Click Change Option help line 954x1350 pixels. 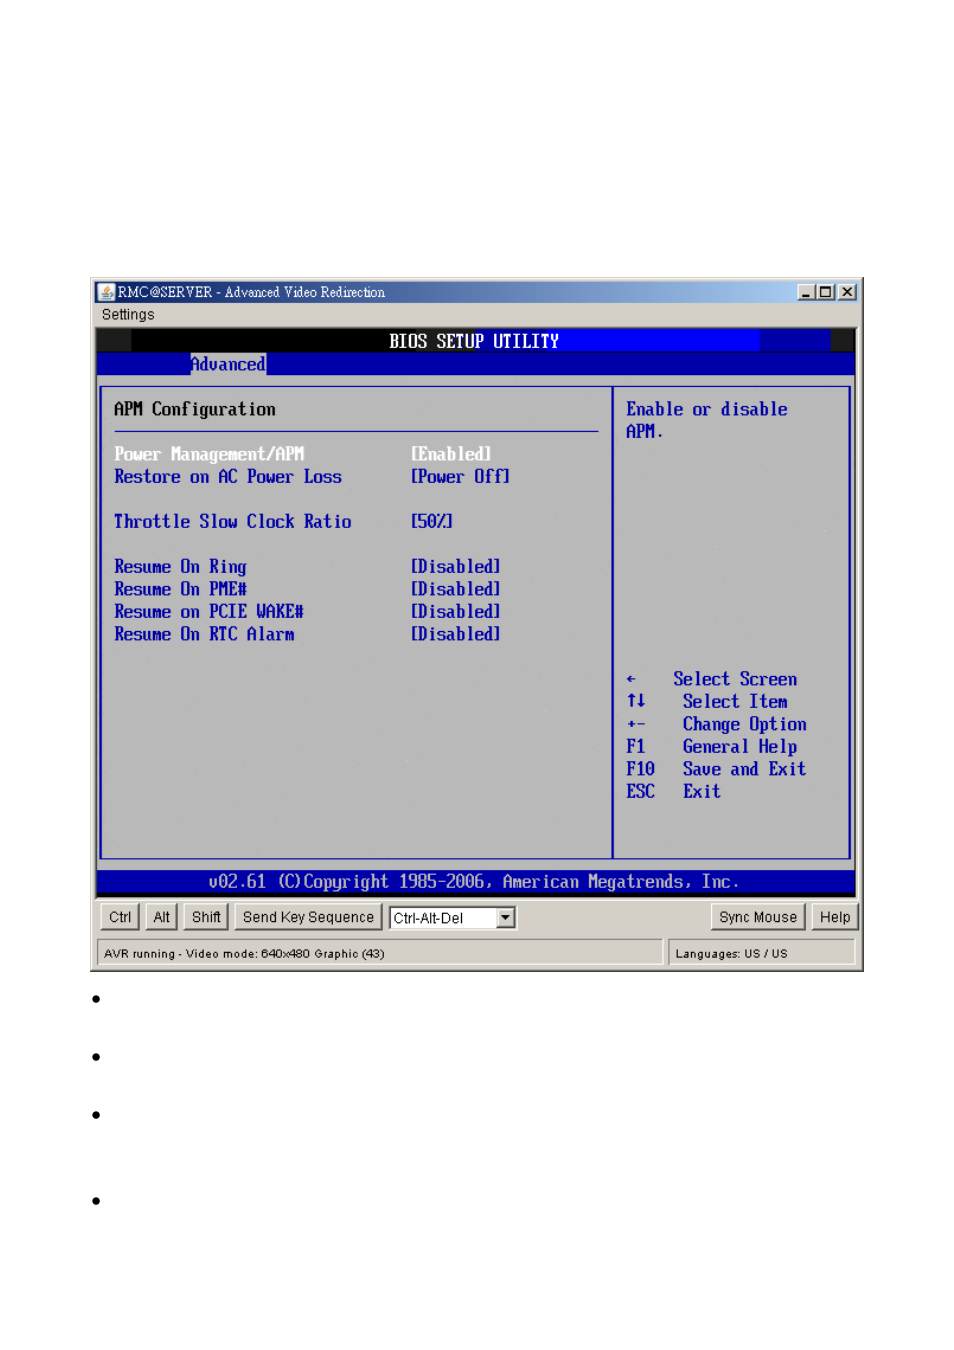(716, 724)
